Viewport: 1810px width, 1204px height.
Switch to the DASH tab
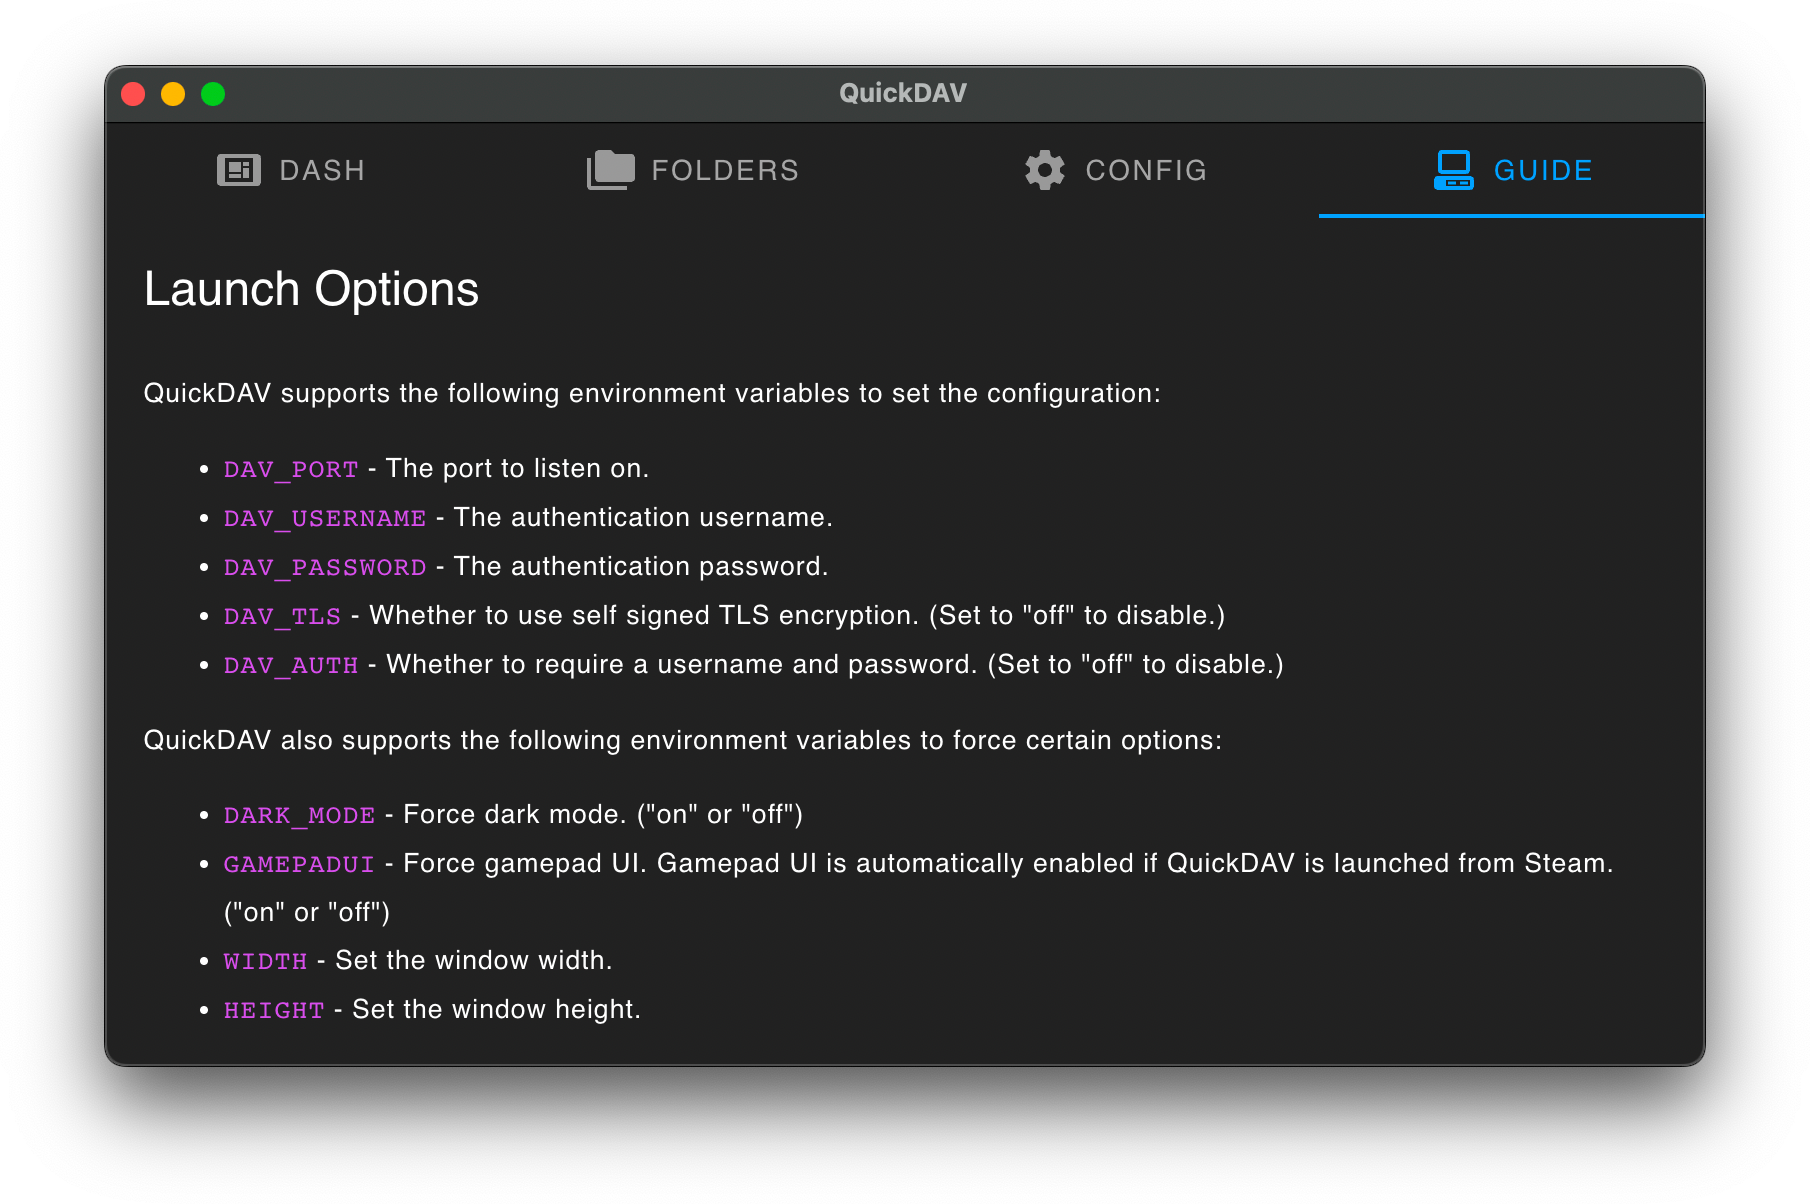coord(322,171)
